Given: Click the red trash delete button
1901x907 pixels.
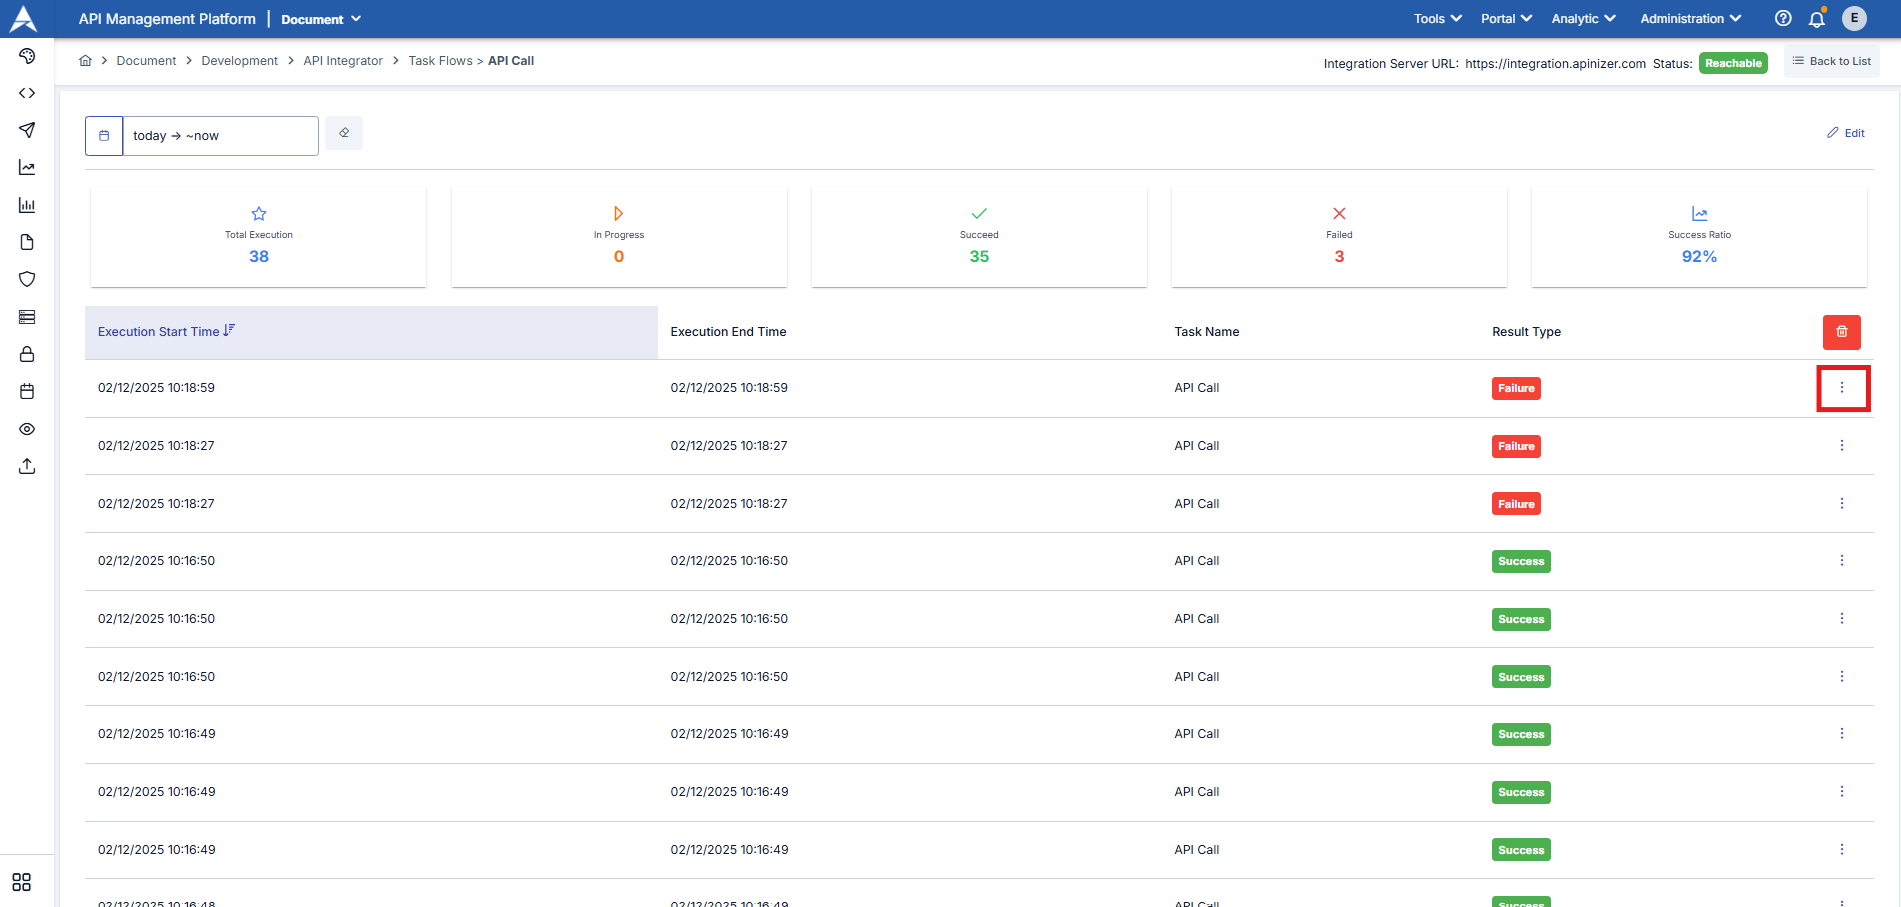Looking at the screenshot, I should pos(1841,332).
